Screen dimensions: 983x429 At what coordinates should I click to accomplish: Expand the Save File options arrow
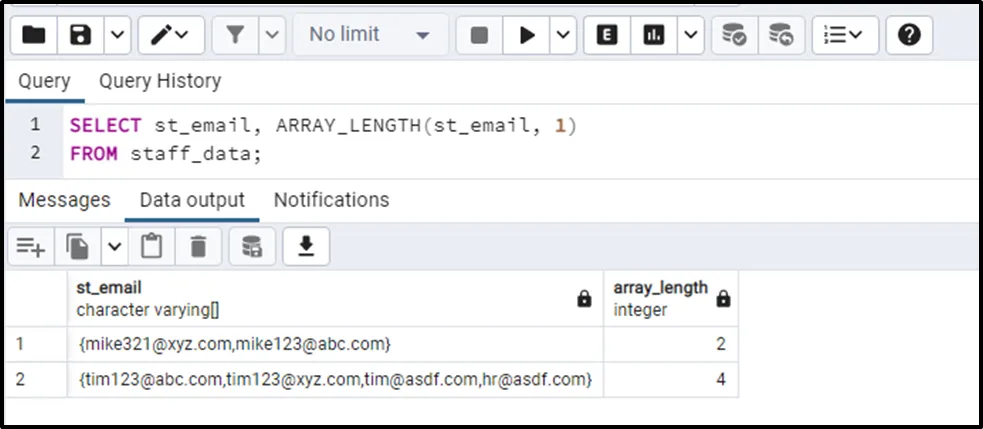point(117,36)
